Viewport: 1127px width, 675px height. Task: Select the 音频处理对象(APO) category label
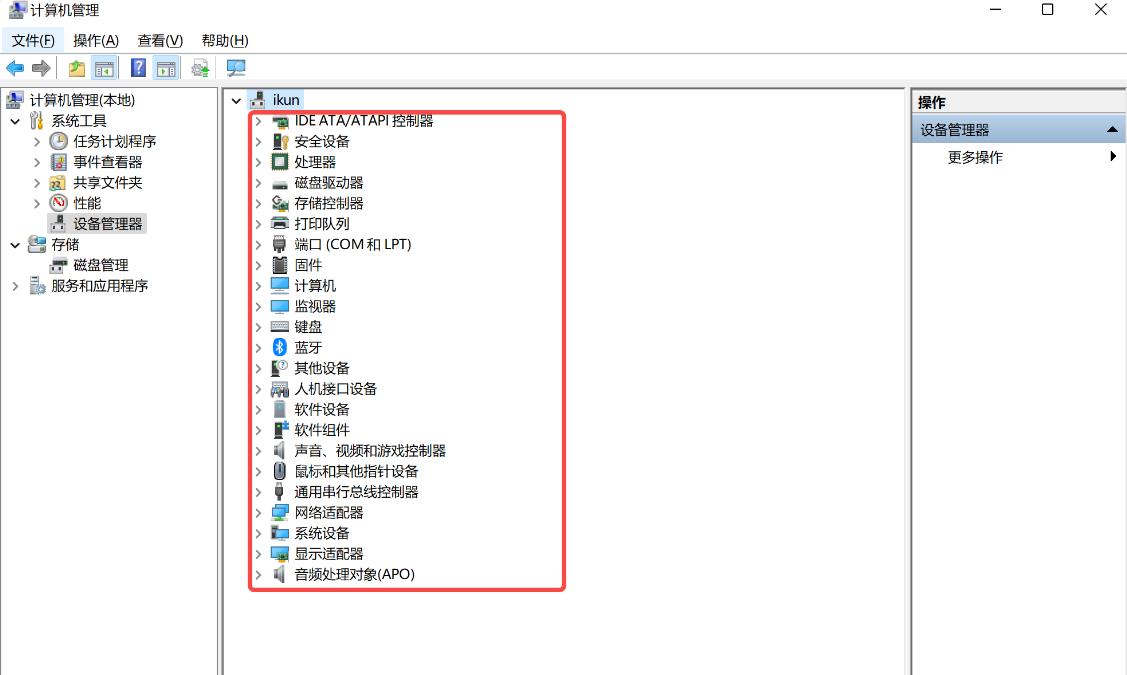(x=354, y=574)
